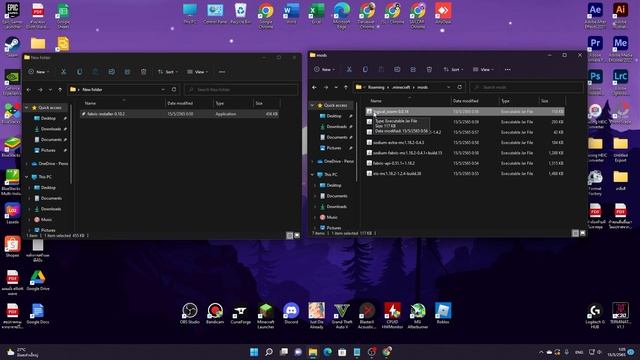Click Share in the mods window toolbar
640x360 pixels.
[x=413, y=69]
